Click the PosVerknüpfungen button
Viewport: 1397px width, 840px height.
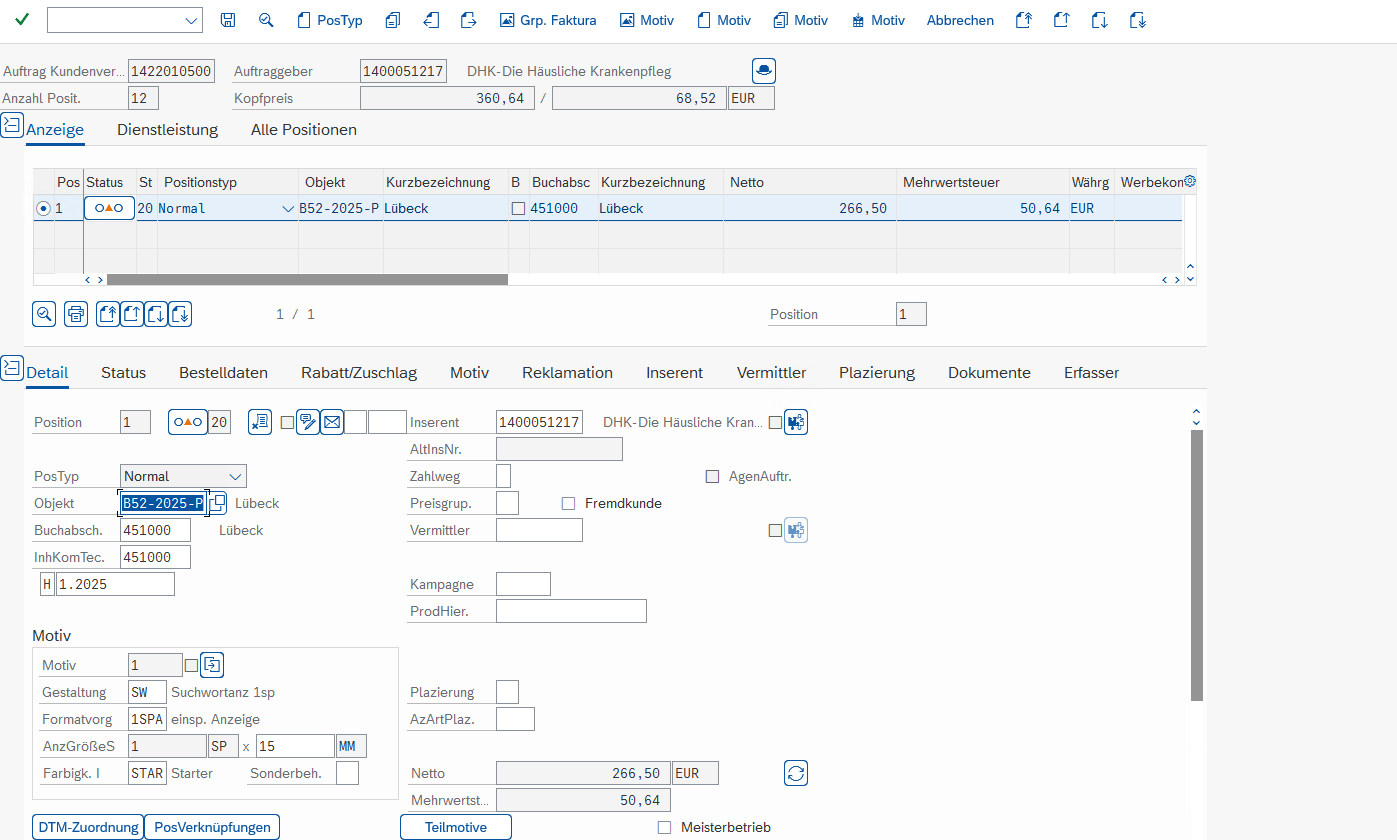pyautogui.click(x=212, y=827)
